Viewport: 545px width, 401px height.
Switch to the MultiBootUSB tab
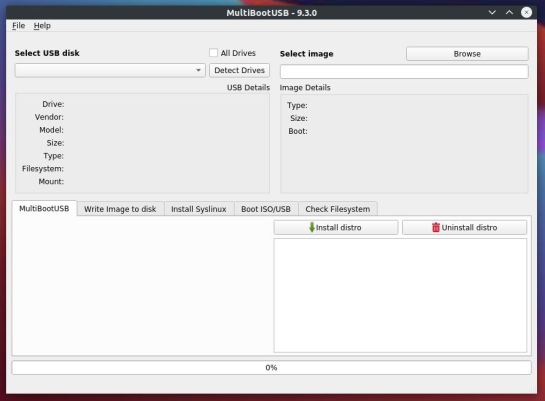(44, 208)
